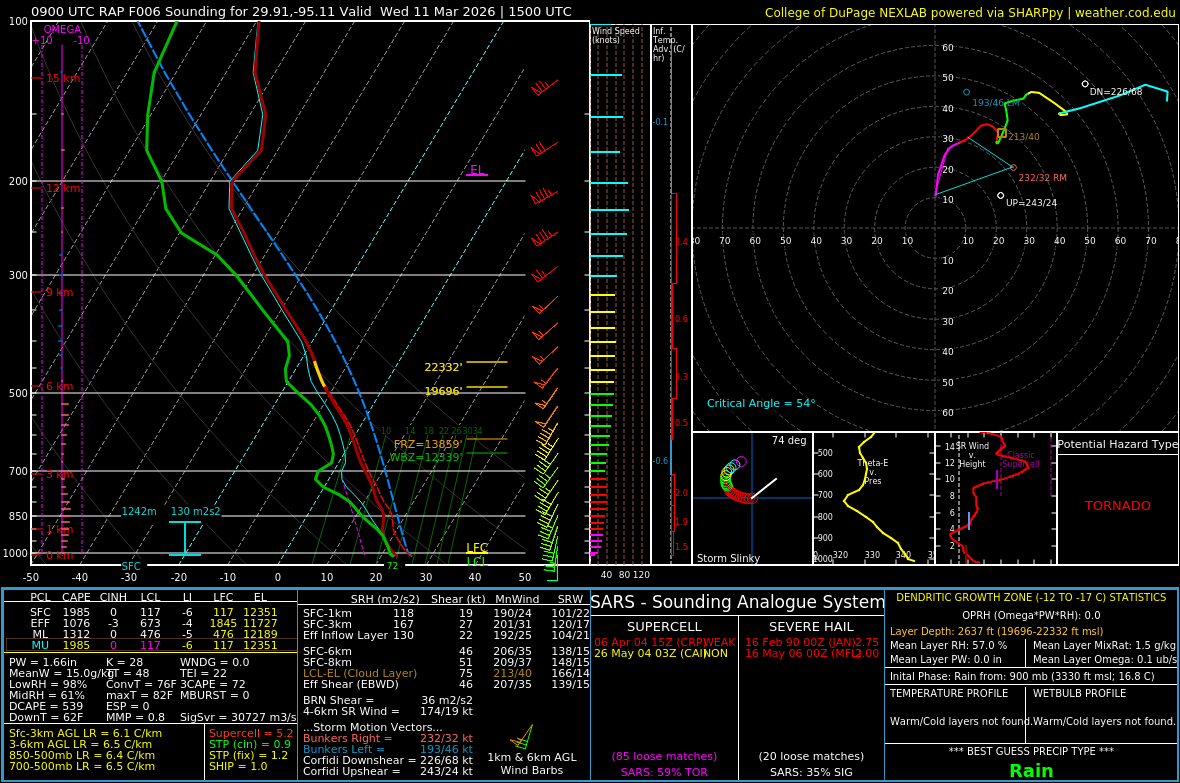
Task: Click the 'PW = 1.66in' value
Action: [x=43, y=663]
